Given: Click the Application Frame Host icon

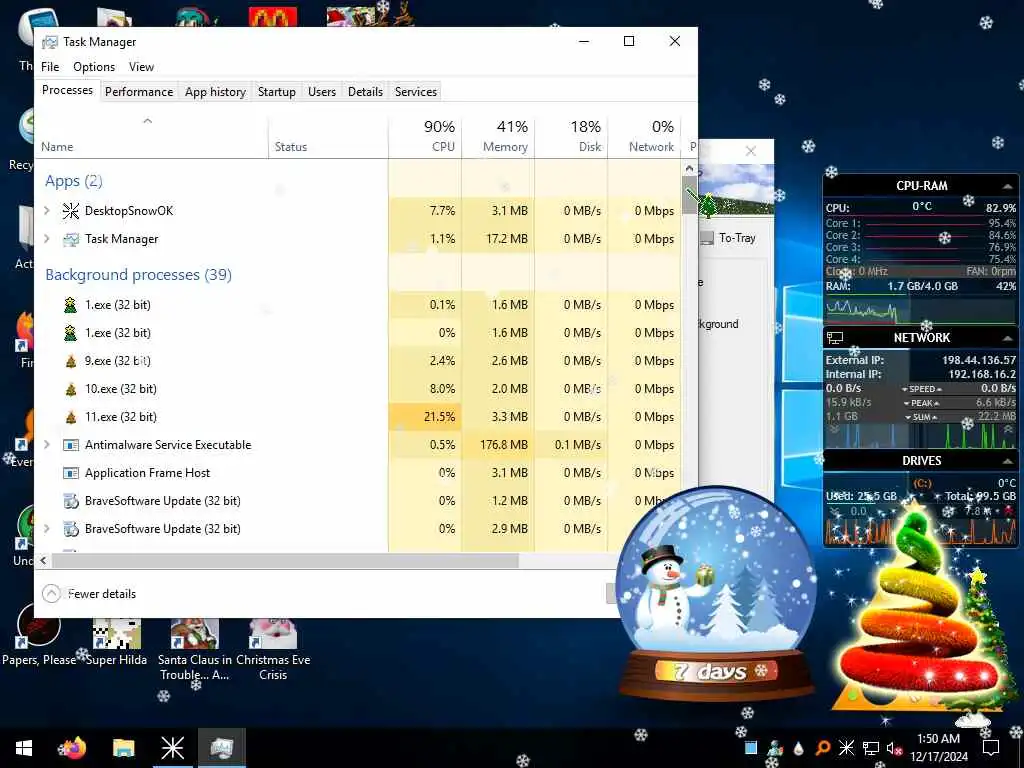Looking at the screenshot, I should tap(71, 473).
